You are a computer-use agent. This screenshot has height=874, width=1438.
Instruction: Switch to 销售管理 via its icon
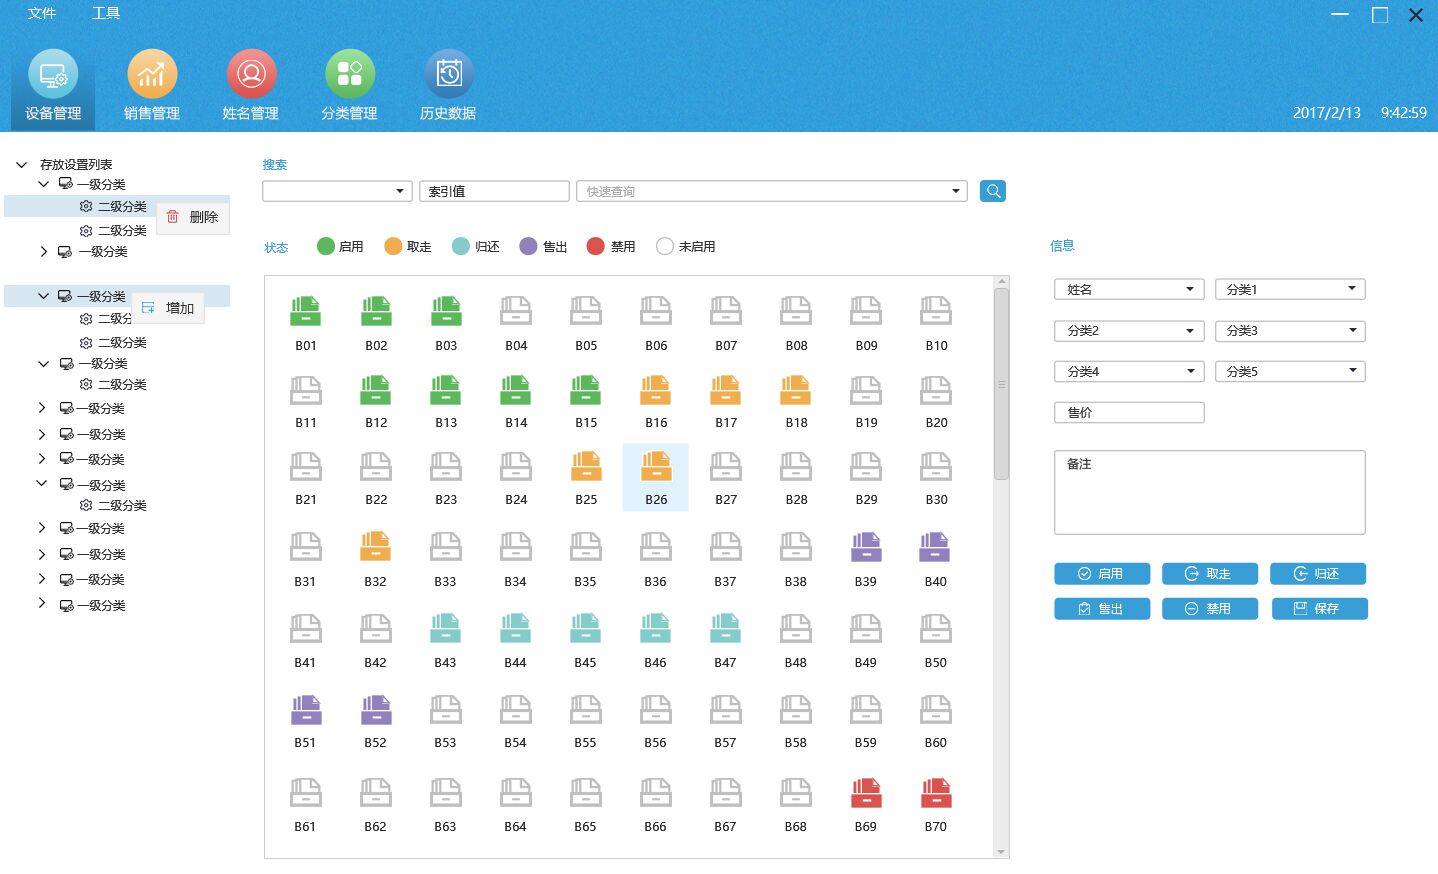click(x=151, y=85)
